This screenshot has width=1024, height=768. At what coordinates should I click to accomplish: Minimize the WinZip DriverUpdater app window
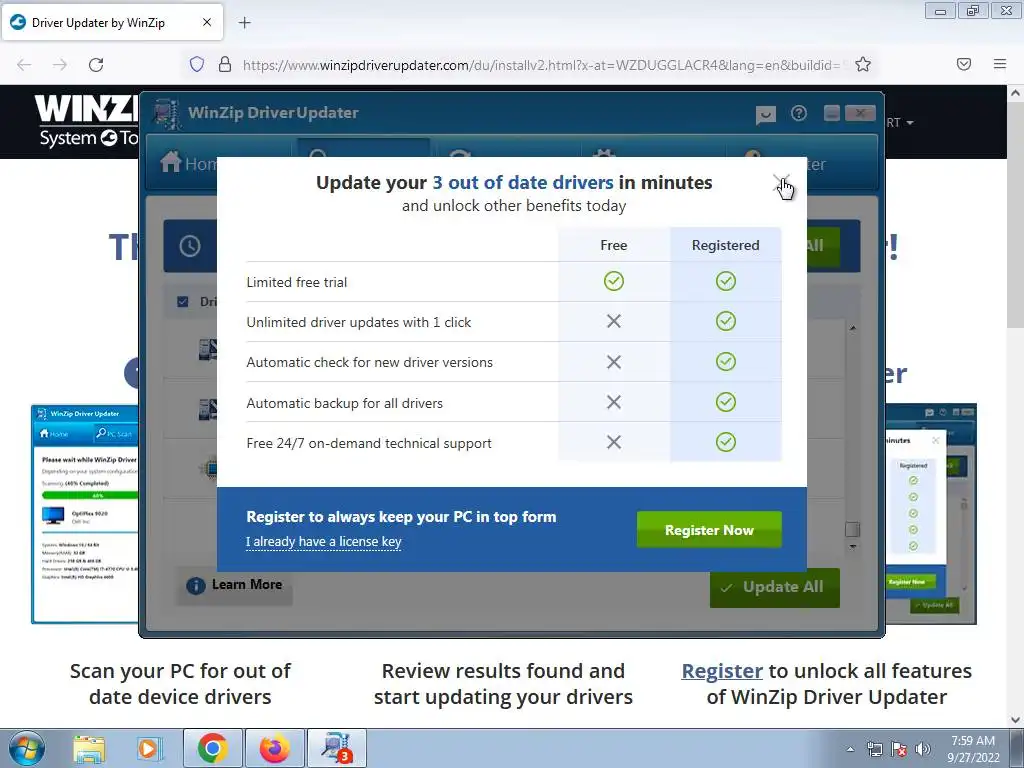click(831, 113)
